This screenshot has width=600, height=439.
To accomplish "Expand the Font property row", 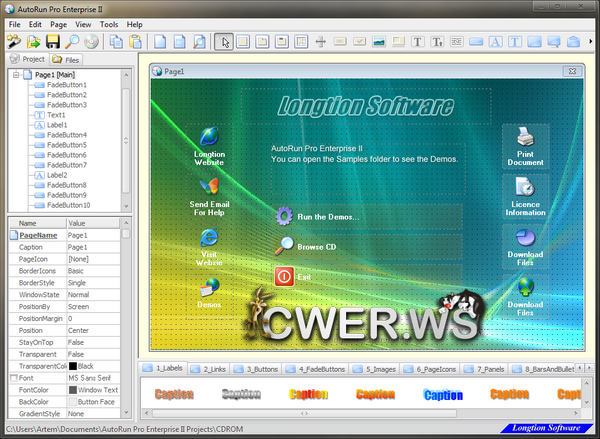I will click(x=13, y=378).
